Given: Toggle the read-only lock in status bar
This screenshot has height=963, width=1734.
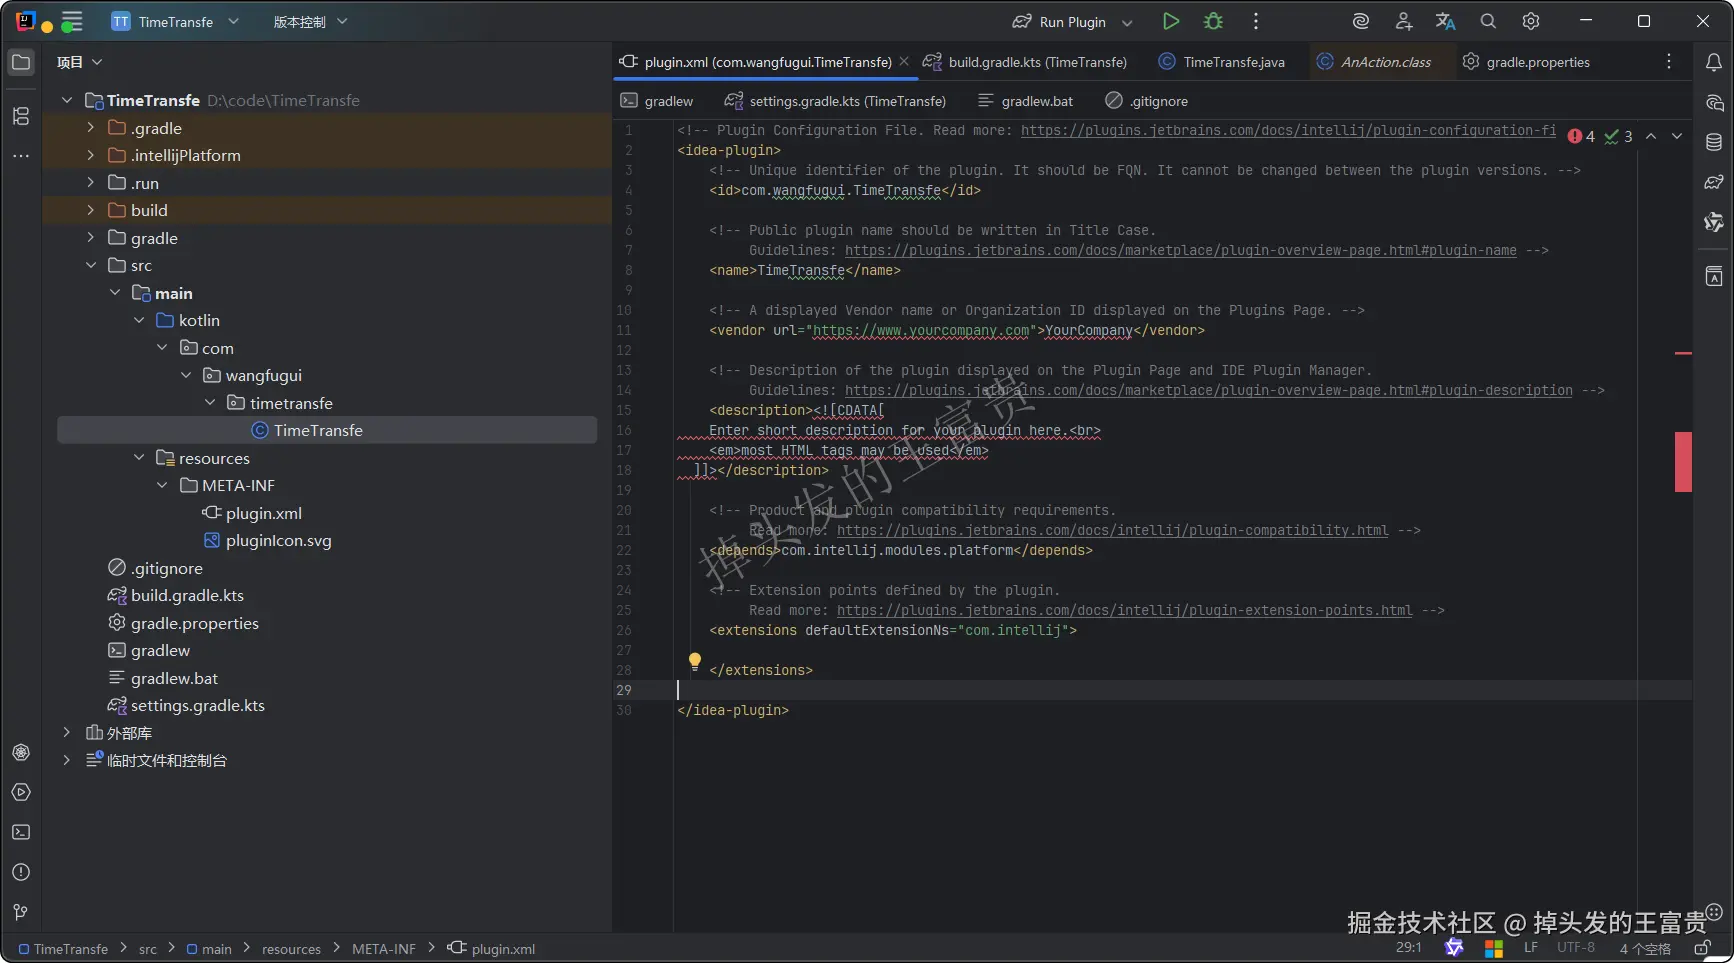Looking at the screenshot, I should coord(1701,948).
